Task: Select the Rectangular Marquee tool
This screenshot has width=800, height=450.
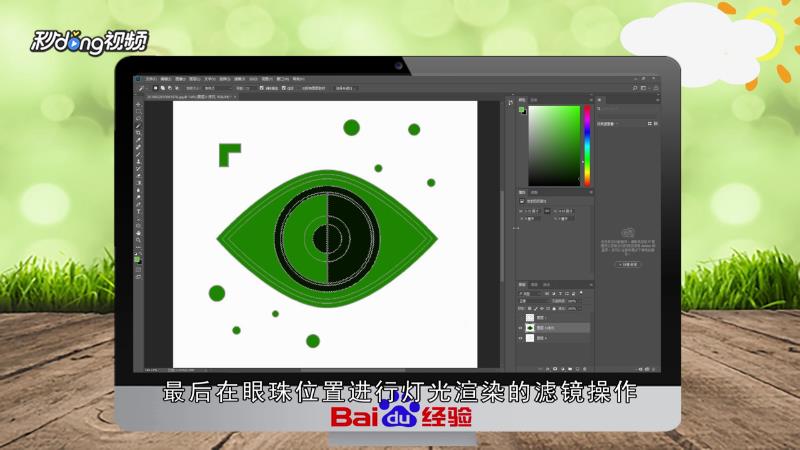Action: coord(138,111)
